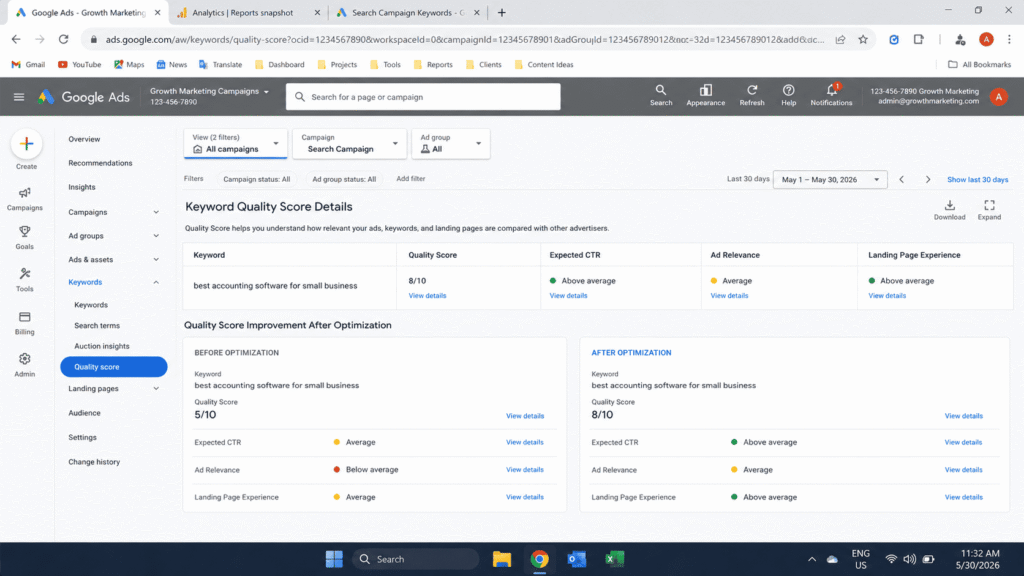Image resolution: width=1024 pixels, height=576 pixels.
Task: Expand the Campaigns nav section
Action: pyautogui.click(x=156, y=212)
